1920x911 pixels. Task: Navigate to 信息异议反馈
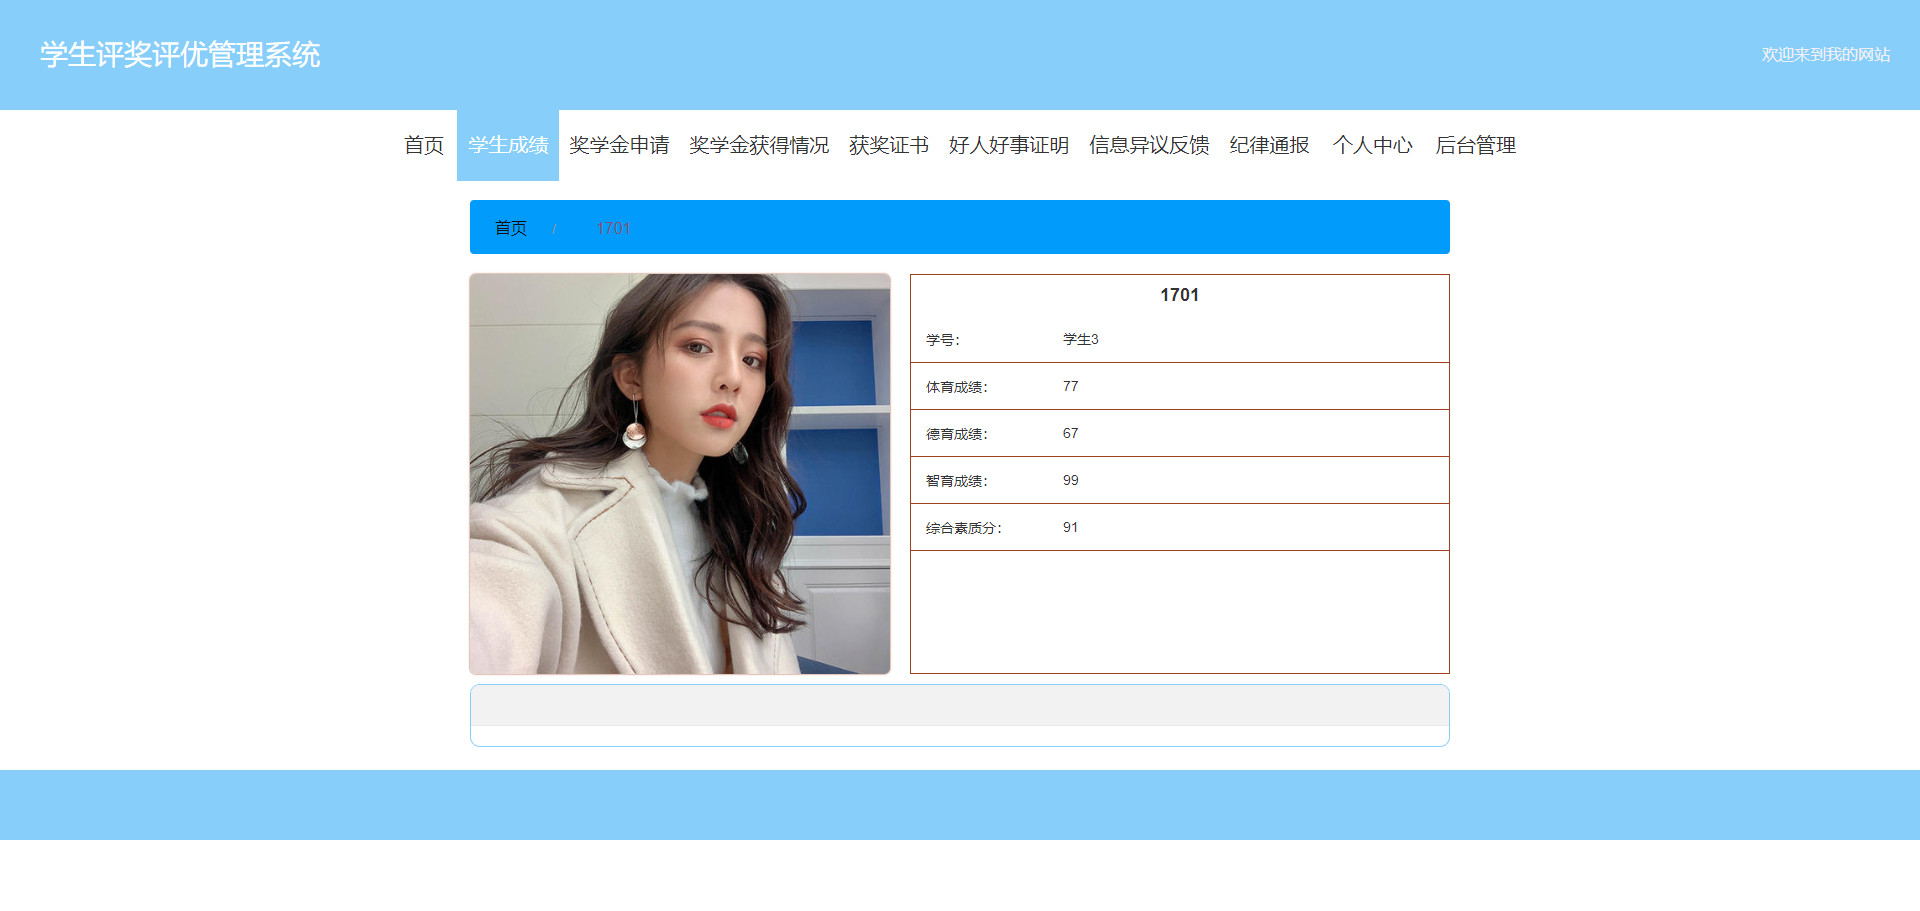point(1149,145)
